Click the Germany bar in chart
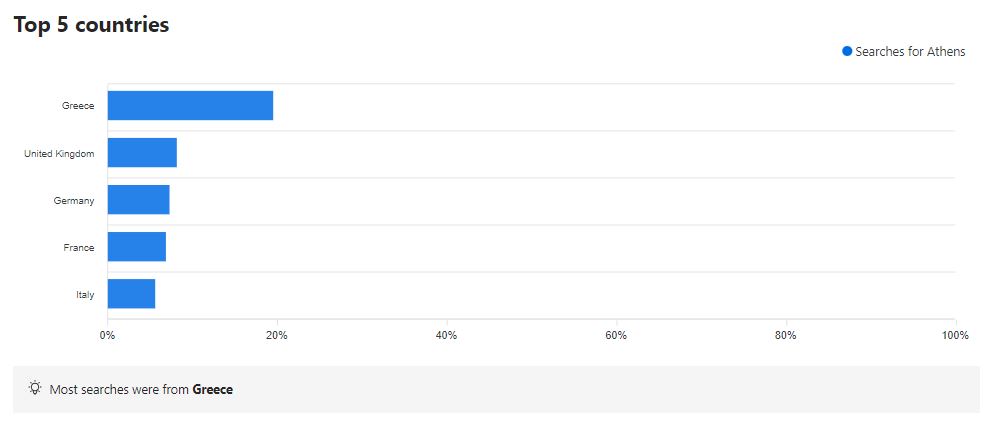The width and height of the screenshot is (989, 433). tap(138, 200)
